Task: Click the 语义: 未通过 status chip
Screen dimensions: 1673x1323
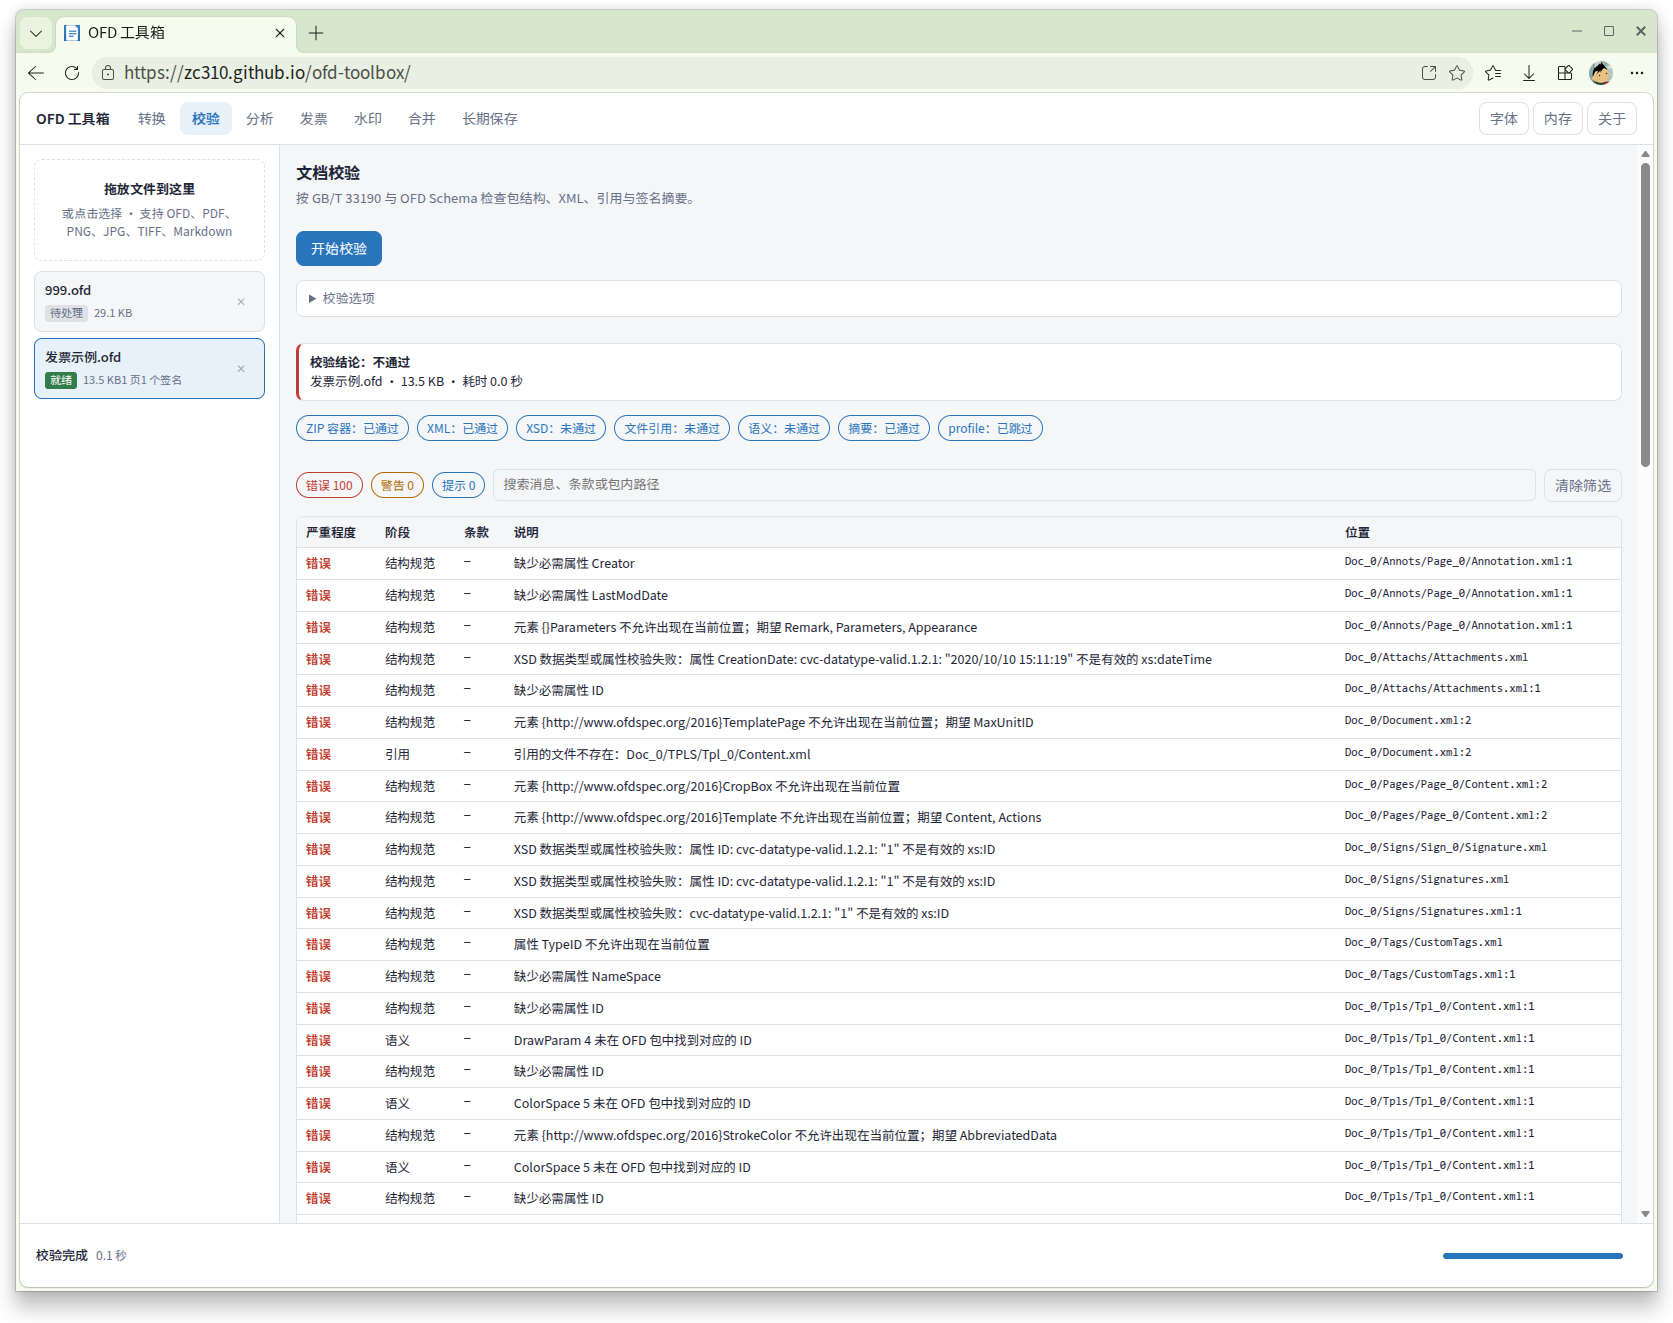Action: pyautogui.click(x=784, y=429)
